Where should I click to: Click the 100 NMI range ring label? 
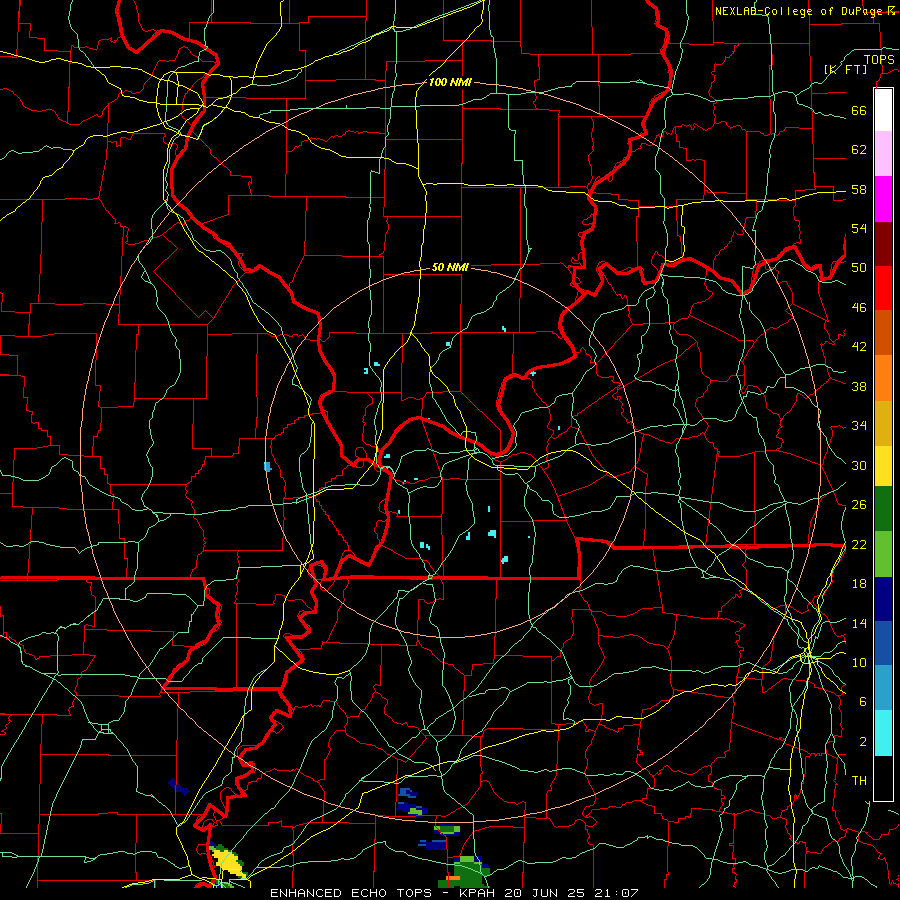click(x=450, y=82)
